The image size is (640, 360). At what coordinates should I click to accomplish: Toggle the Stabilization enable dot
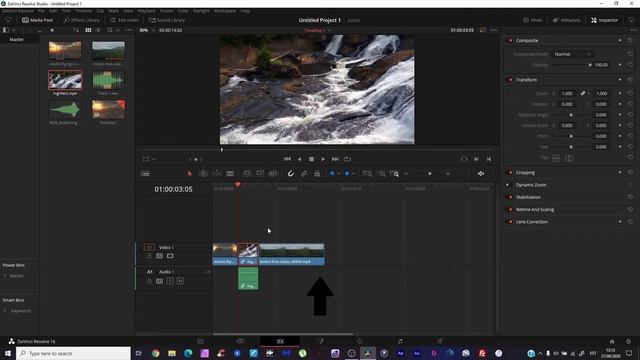[510, 197]
